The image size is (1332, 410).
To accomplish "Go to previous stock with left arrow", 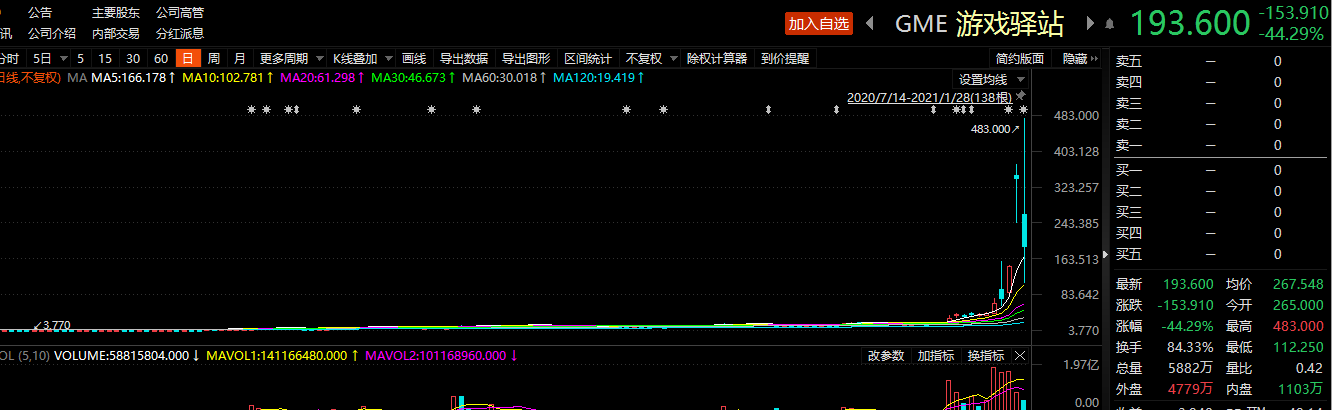I will click(x=869, y=23).
